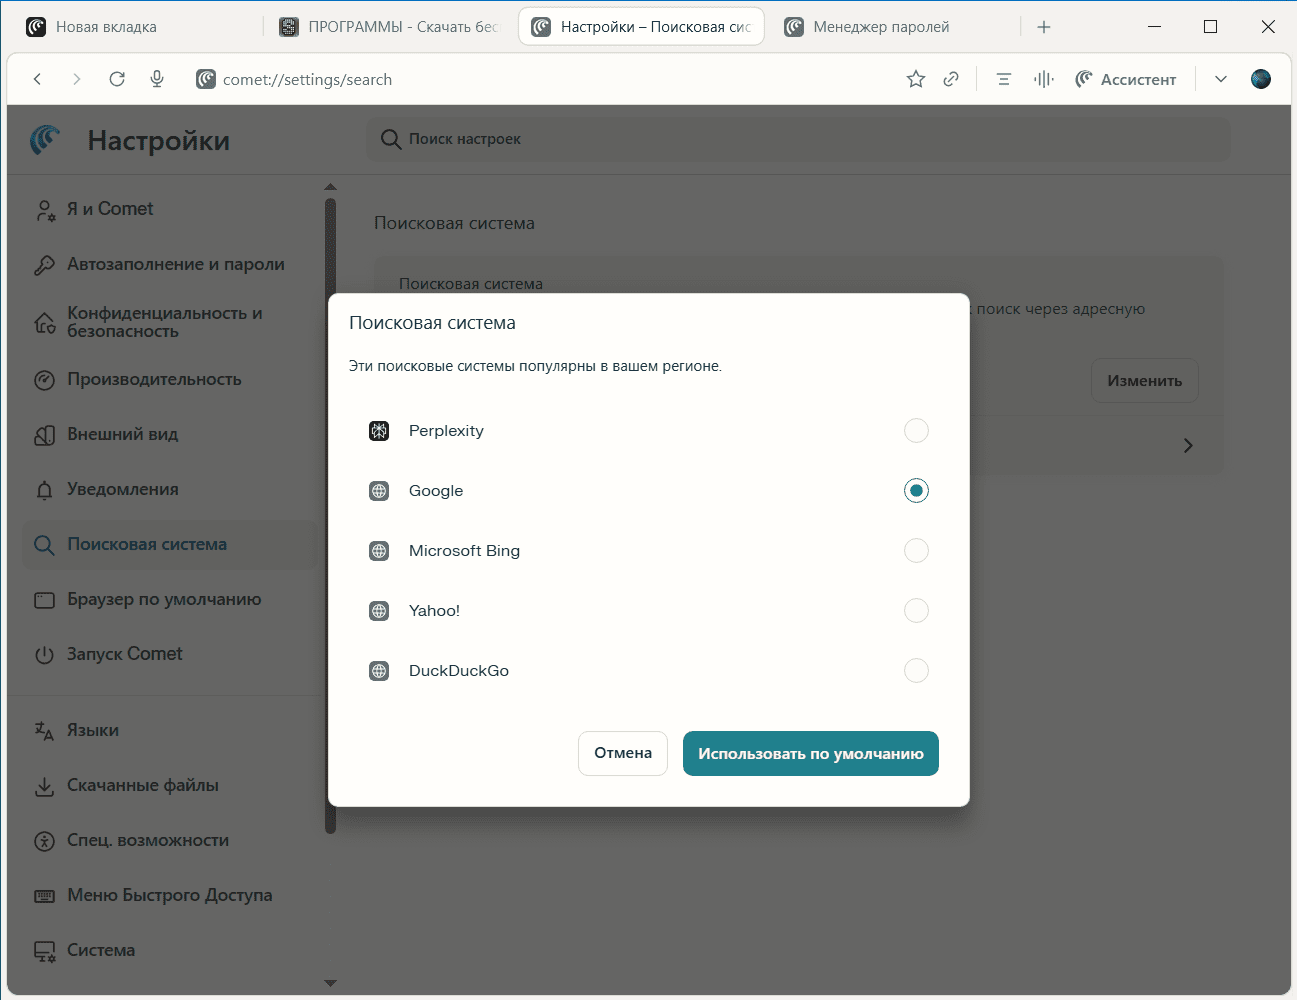Switch to the ПРОГРАММЫ tab
The width and height of the screenshot is (1297, 1000).
coord(388,27)
